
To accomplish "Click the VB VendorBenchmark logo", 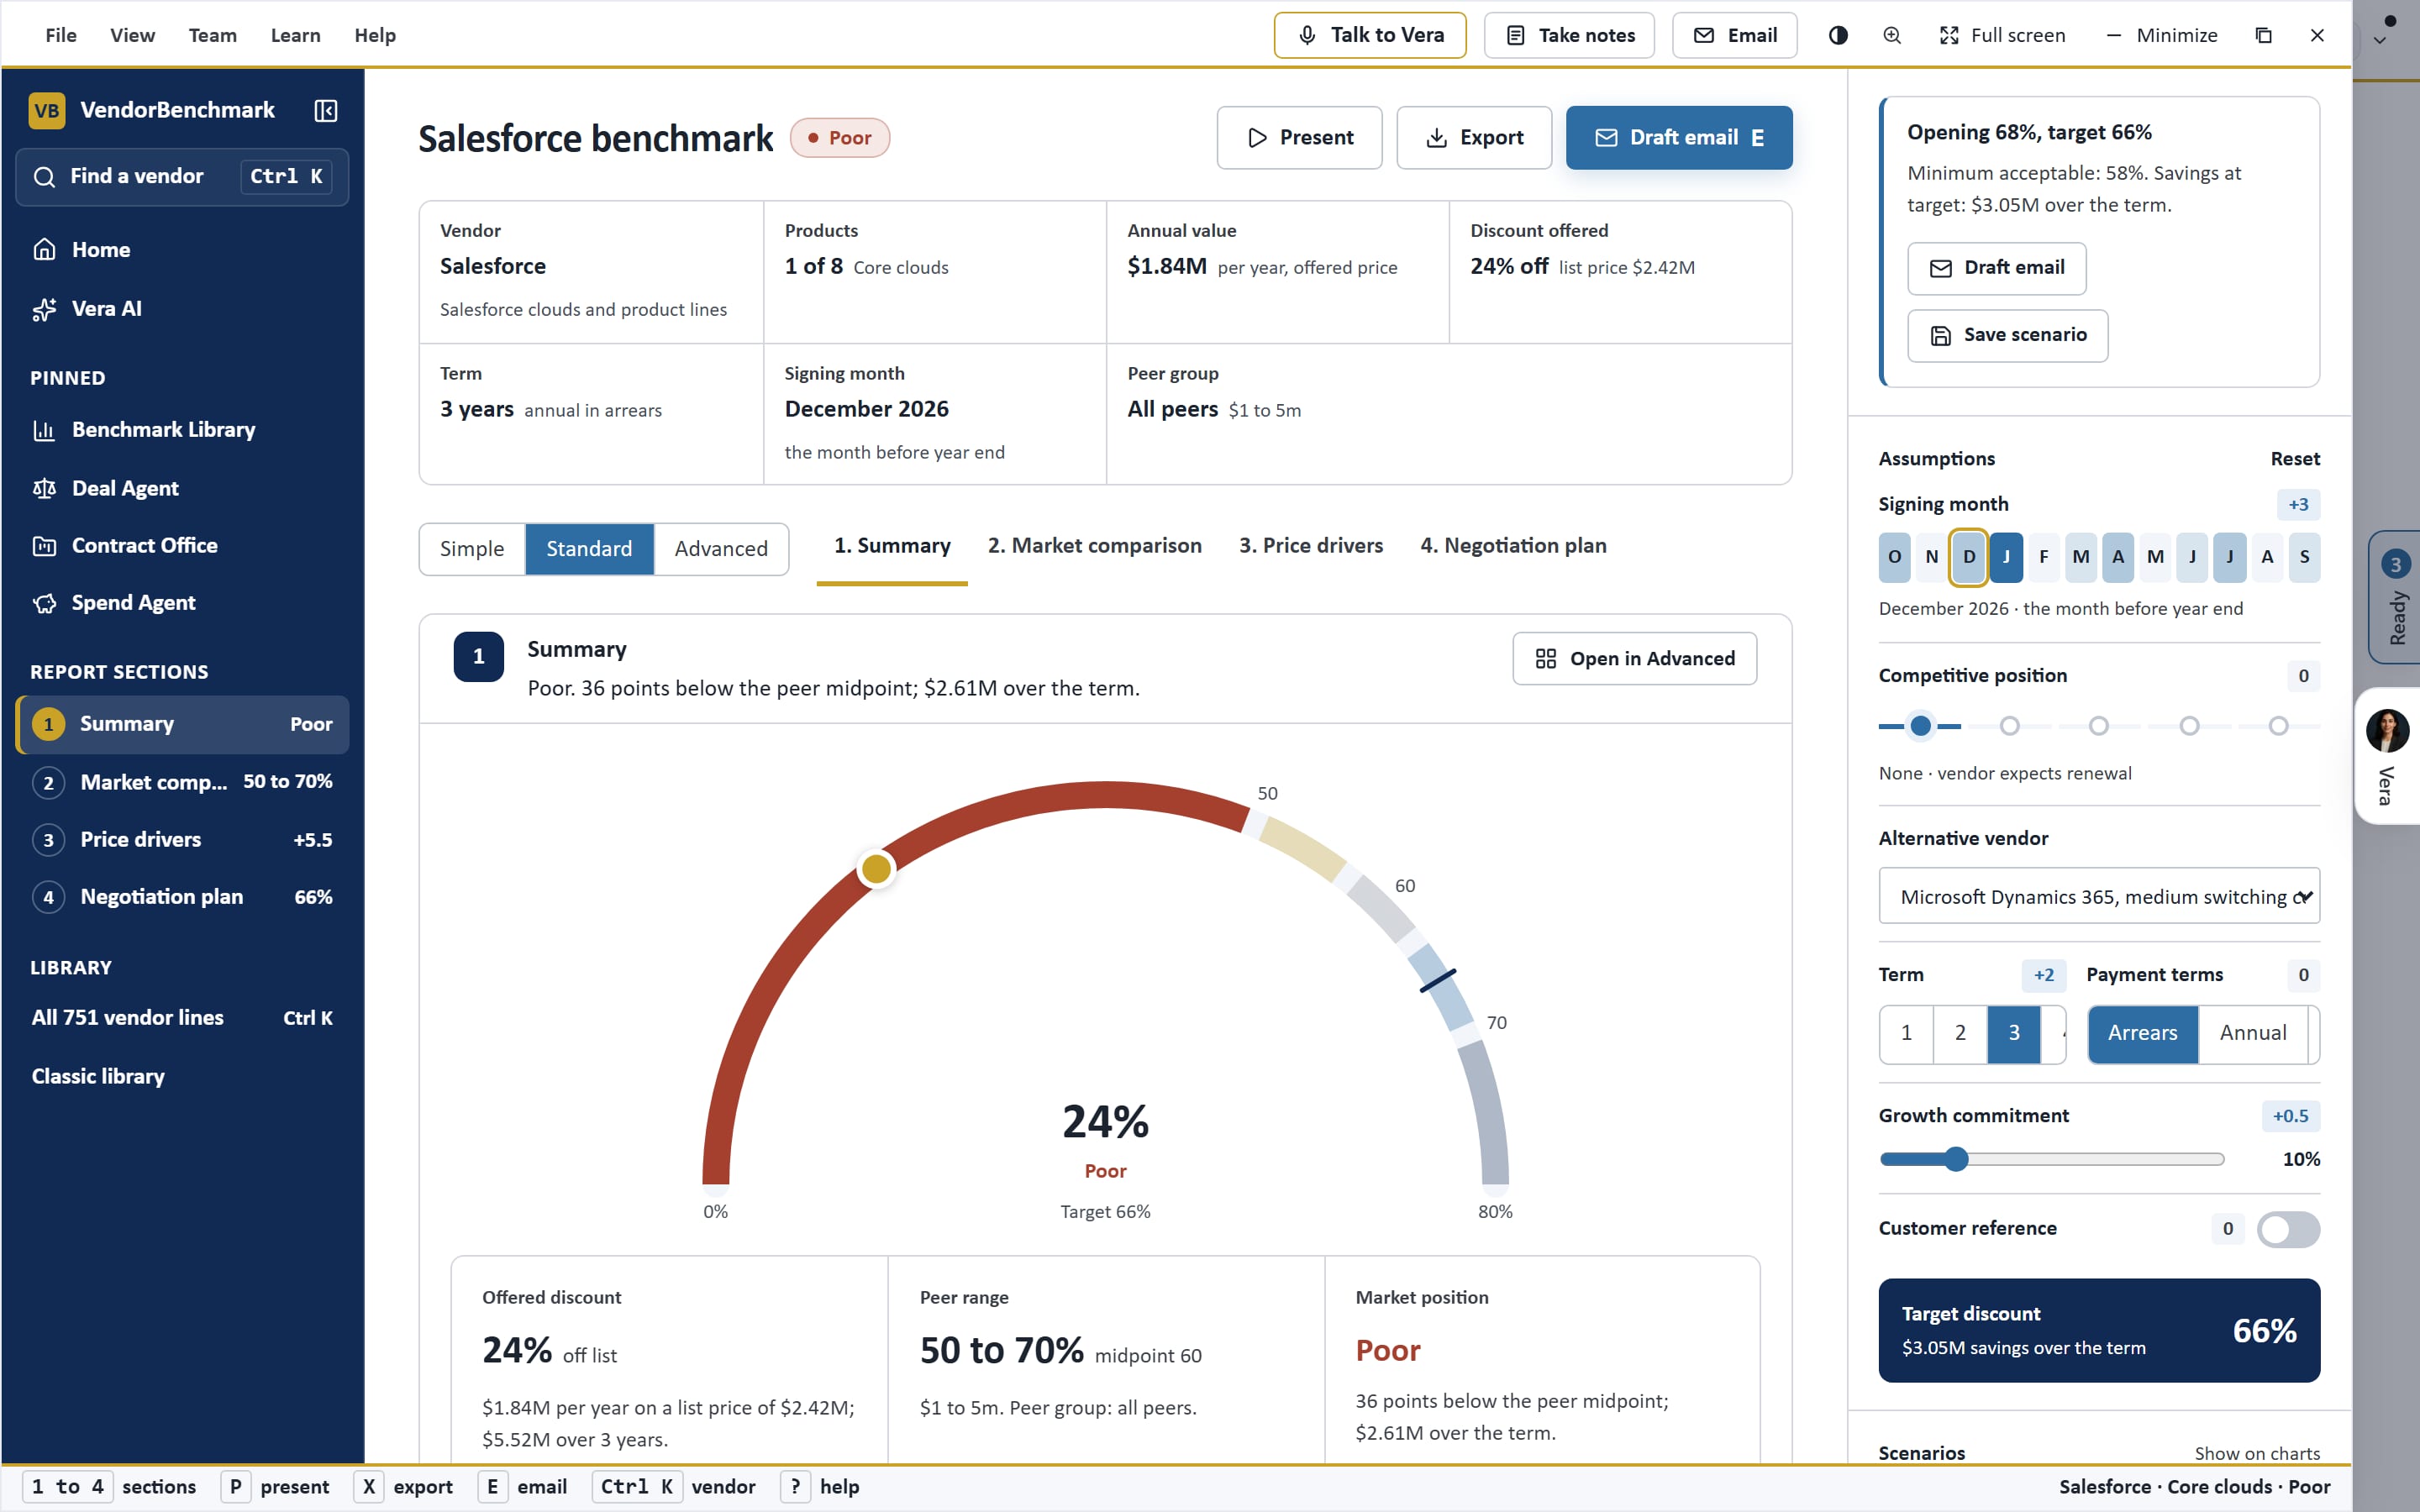I will click(x=47, y=110).
